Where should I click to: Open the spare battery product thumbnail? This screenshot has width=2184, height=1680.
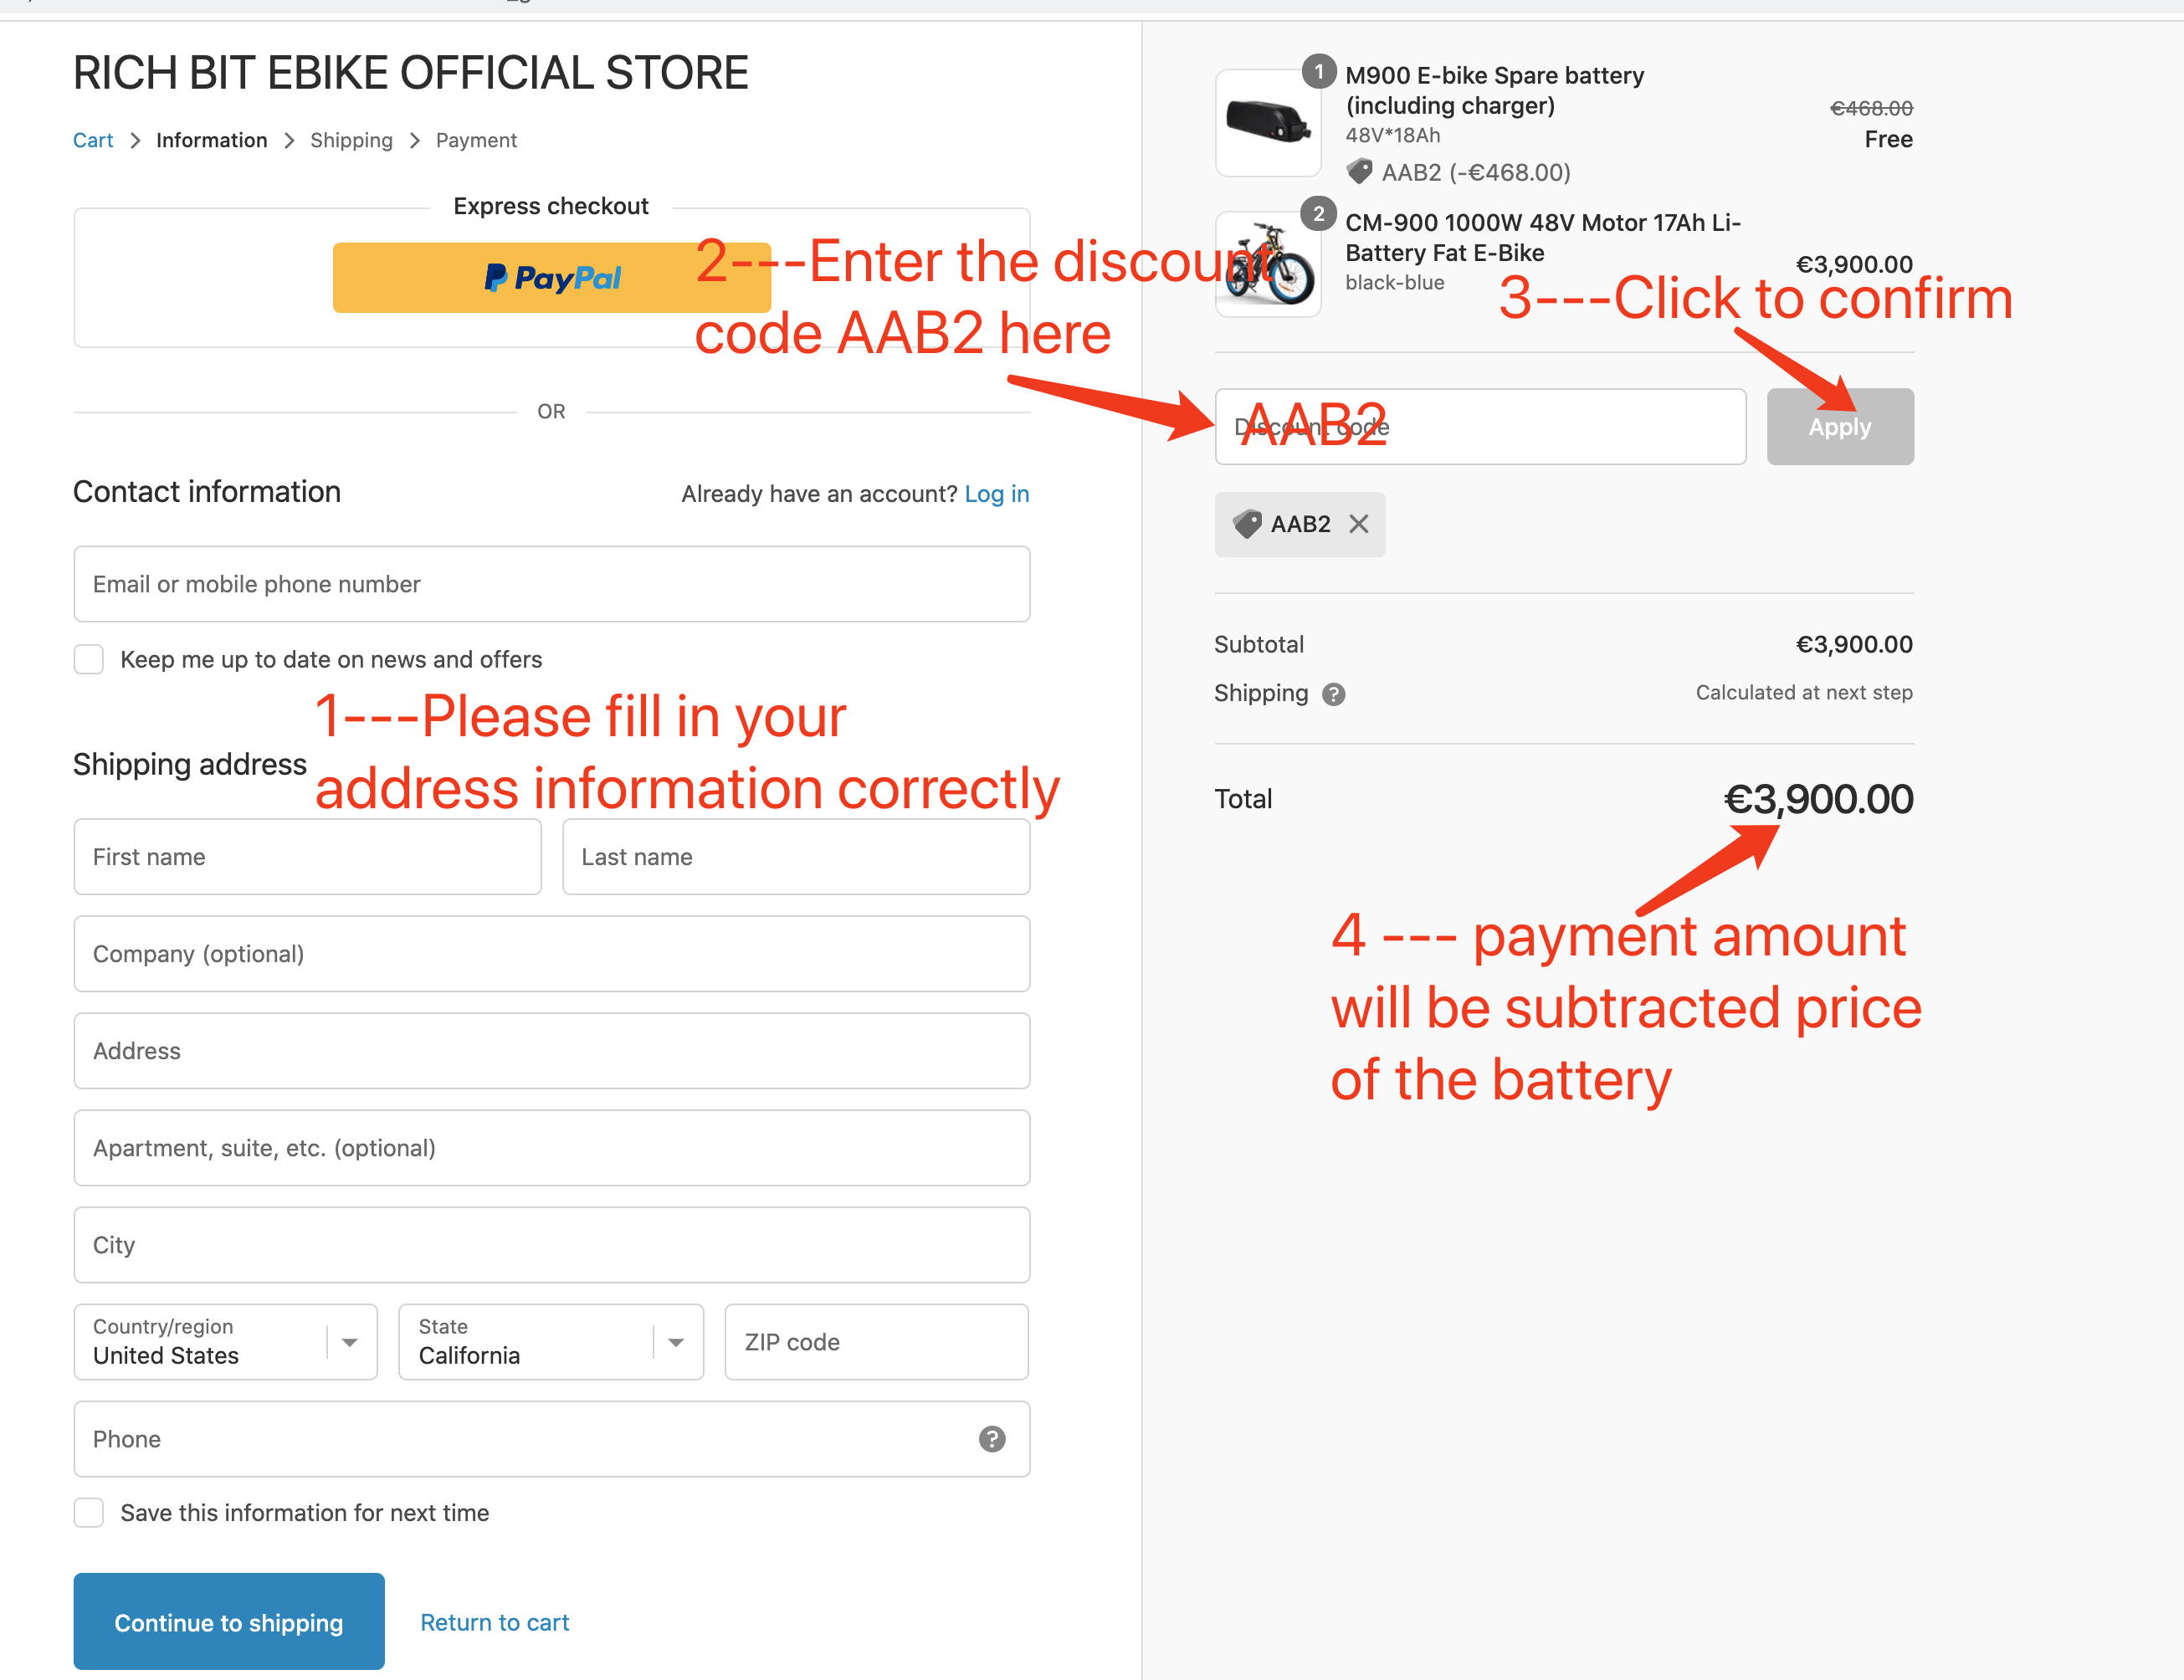1268,123
